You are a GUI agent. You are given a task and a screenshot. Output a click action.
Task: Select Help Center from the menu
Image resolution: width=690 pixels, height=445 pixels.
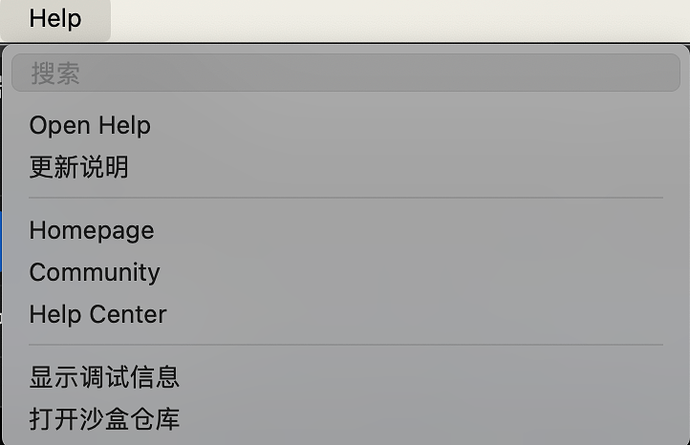(x=98, y=314)
